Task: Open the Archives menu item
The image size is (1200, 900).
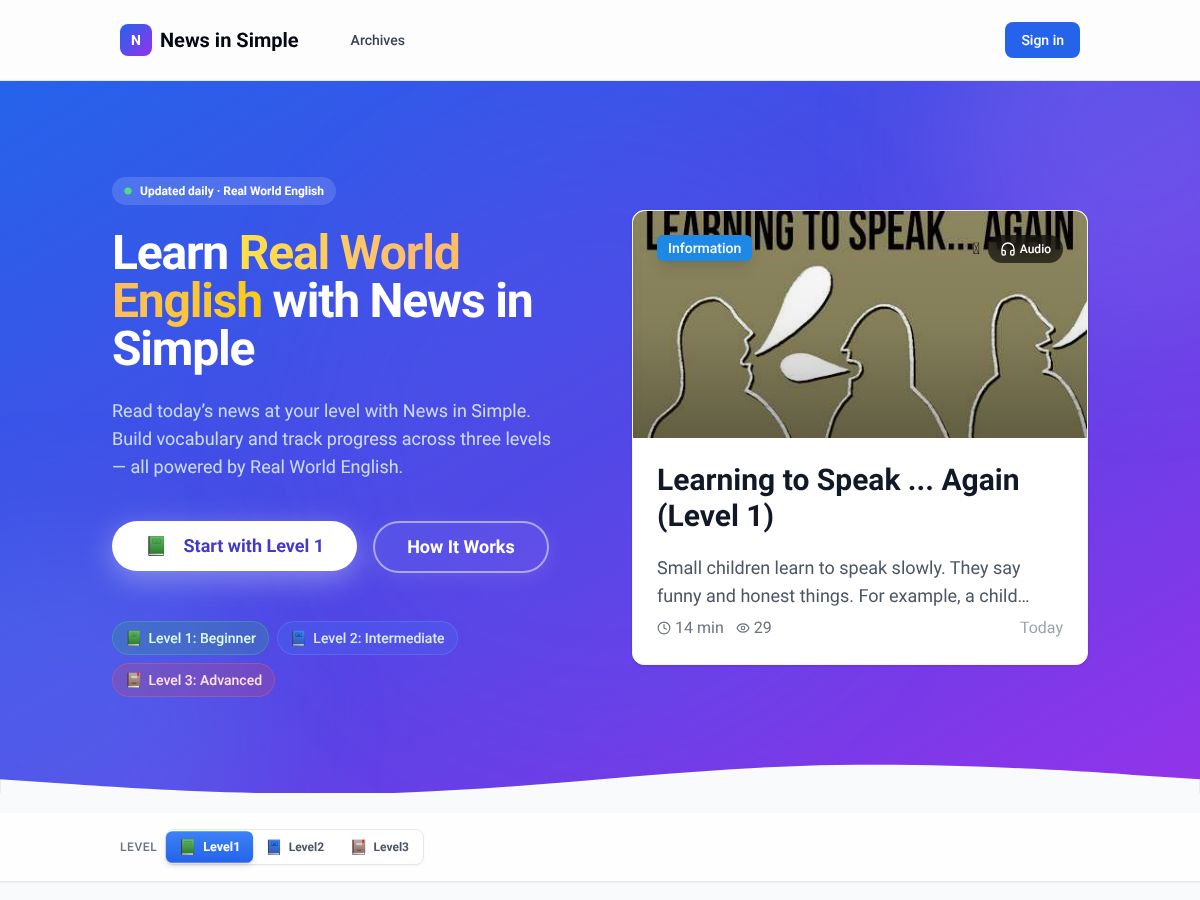Action: click(x=378, y=40)
